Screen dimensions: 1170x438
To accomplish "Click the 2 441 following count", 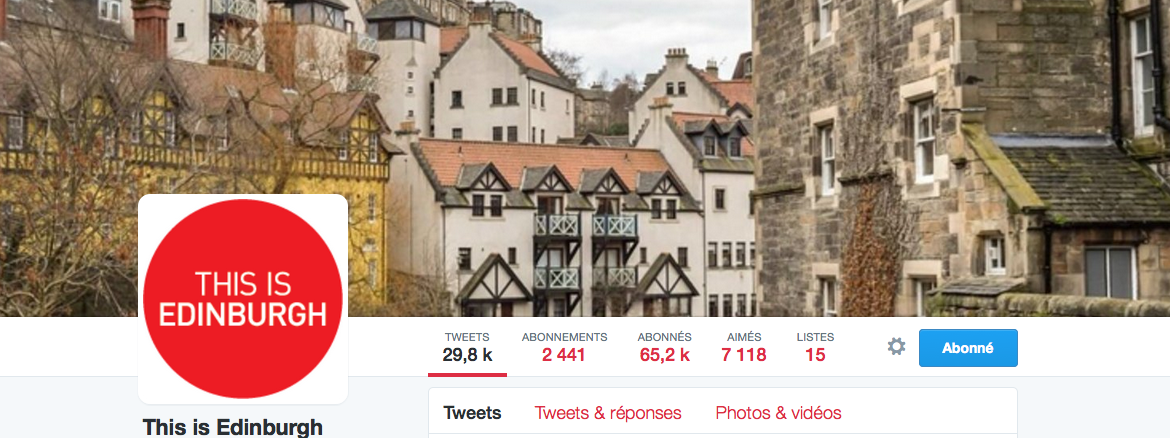I will coord(564,355).
